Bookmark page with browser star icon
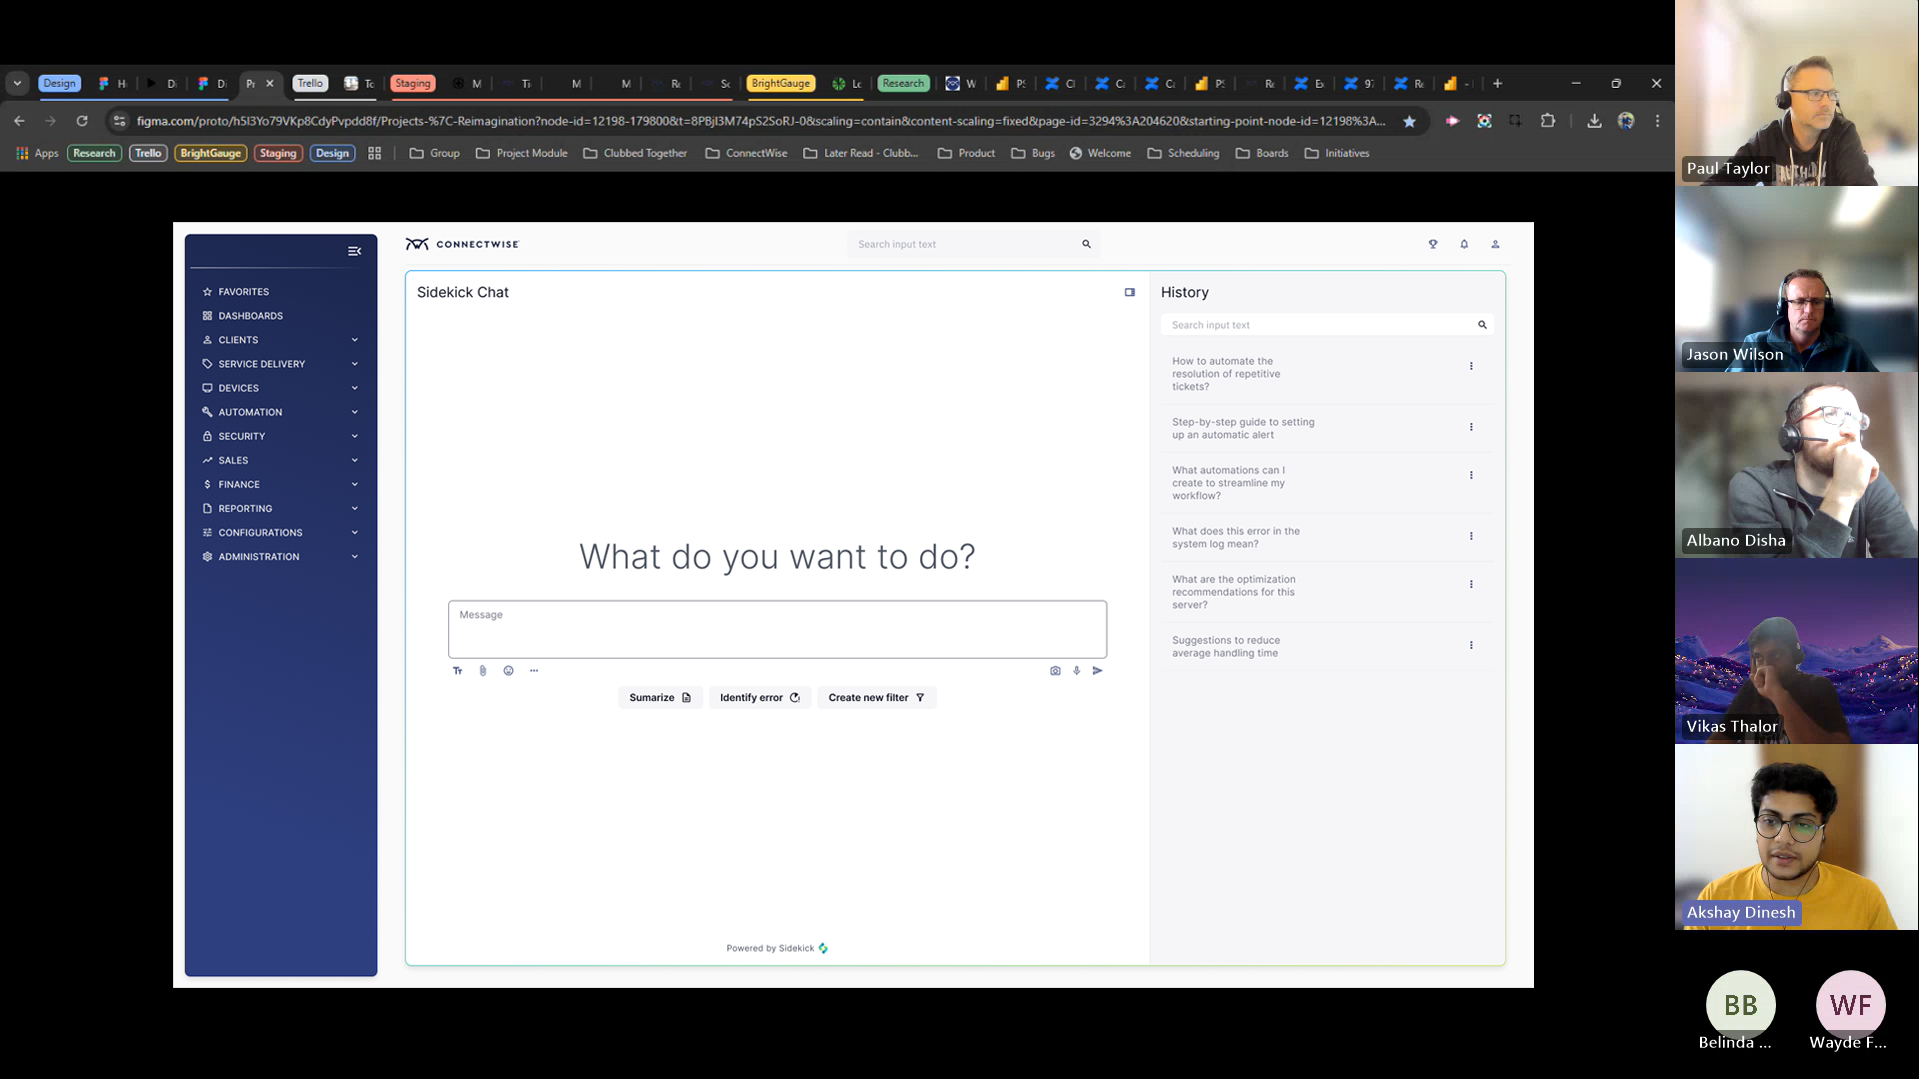 pyautogui.click(x=1409, y=121)
